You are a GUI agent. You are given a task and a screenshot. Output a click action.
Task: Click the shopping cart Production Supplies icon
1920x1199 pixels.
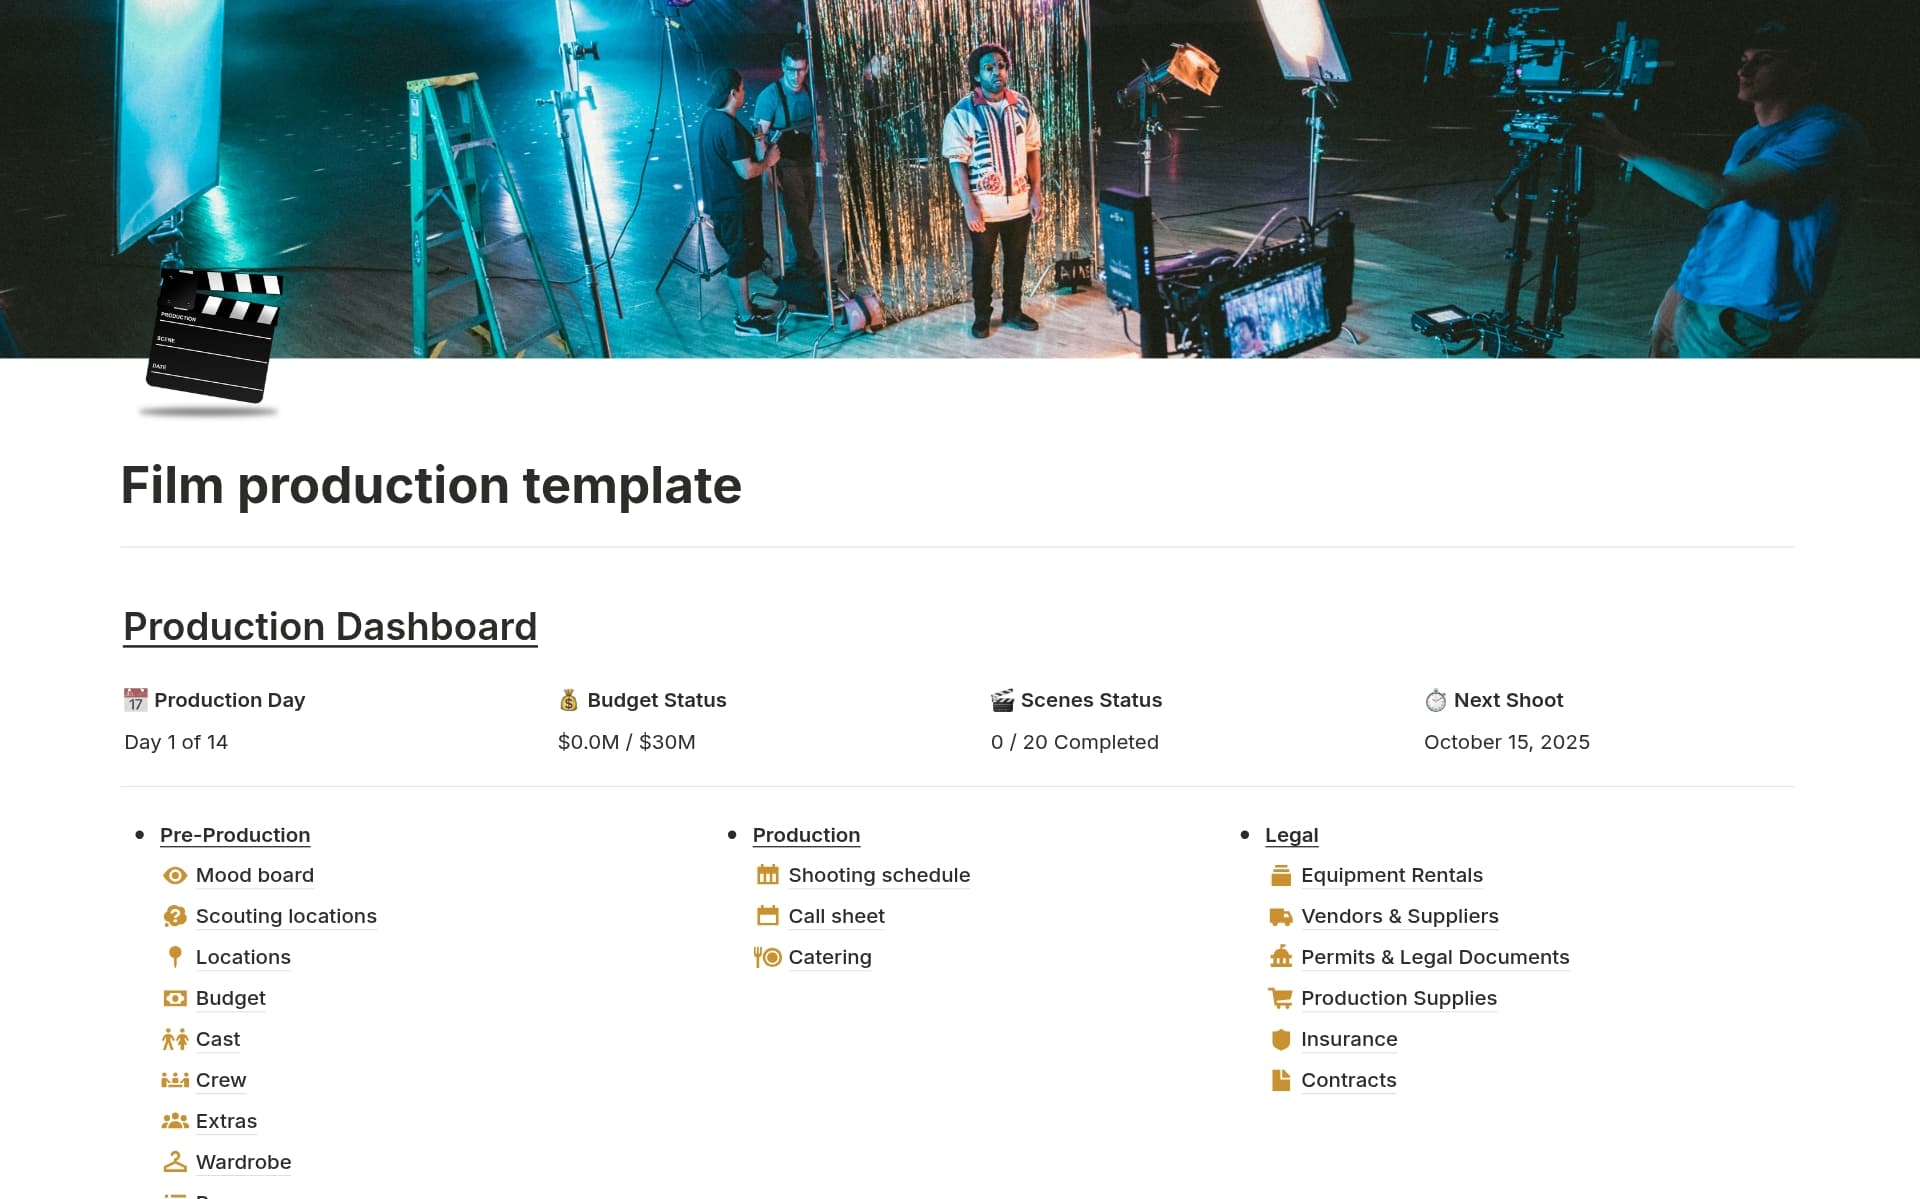(x=1280, y=998)
